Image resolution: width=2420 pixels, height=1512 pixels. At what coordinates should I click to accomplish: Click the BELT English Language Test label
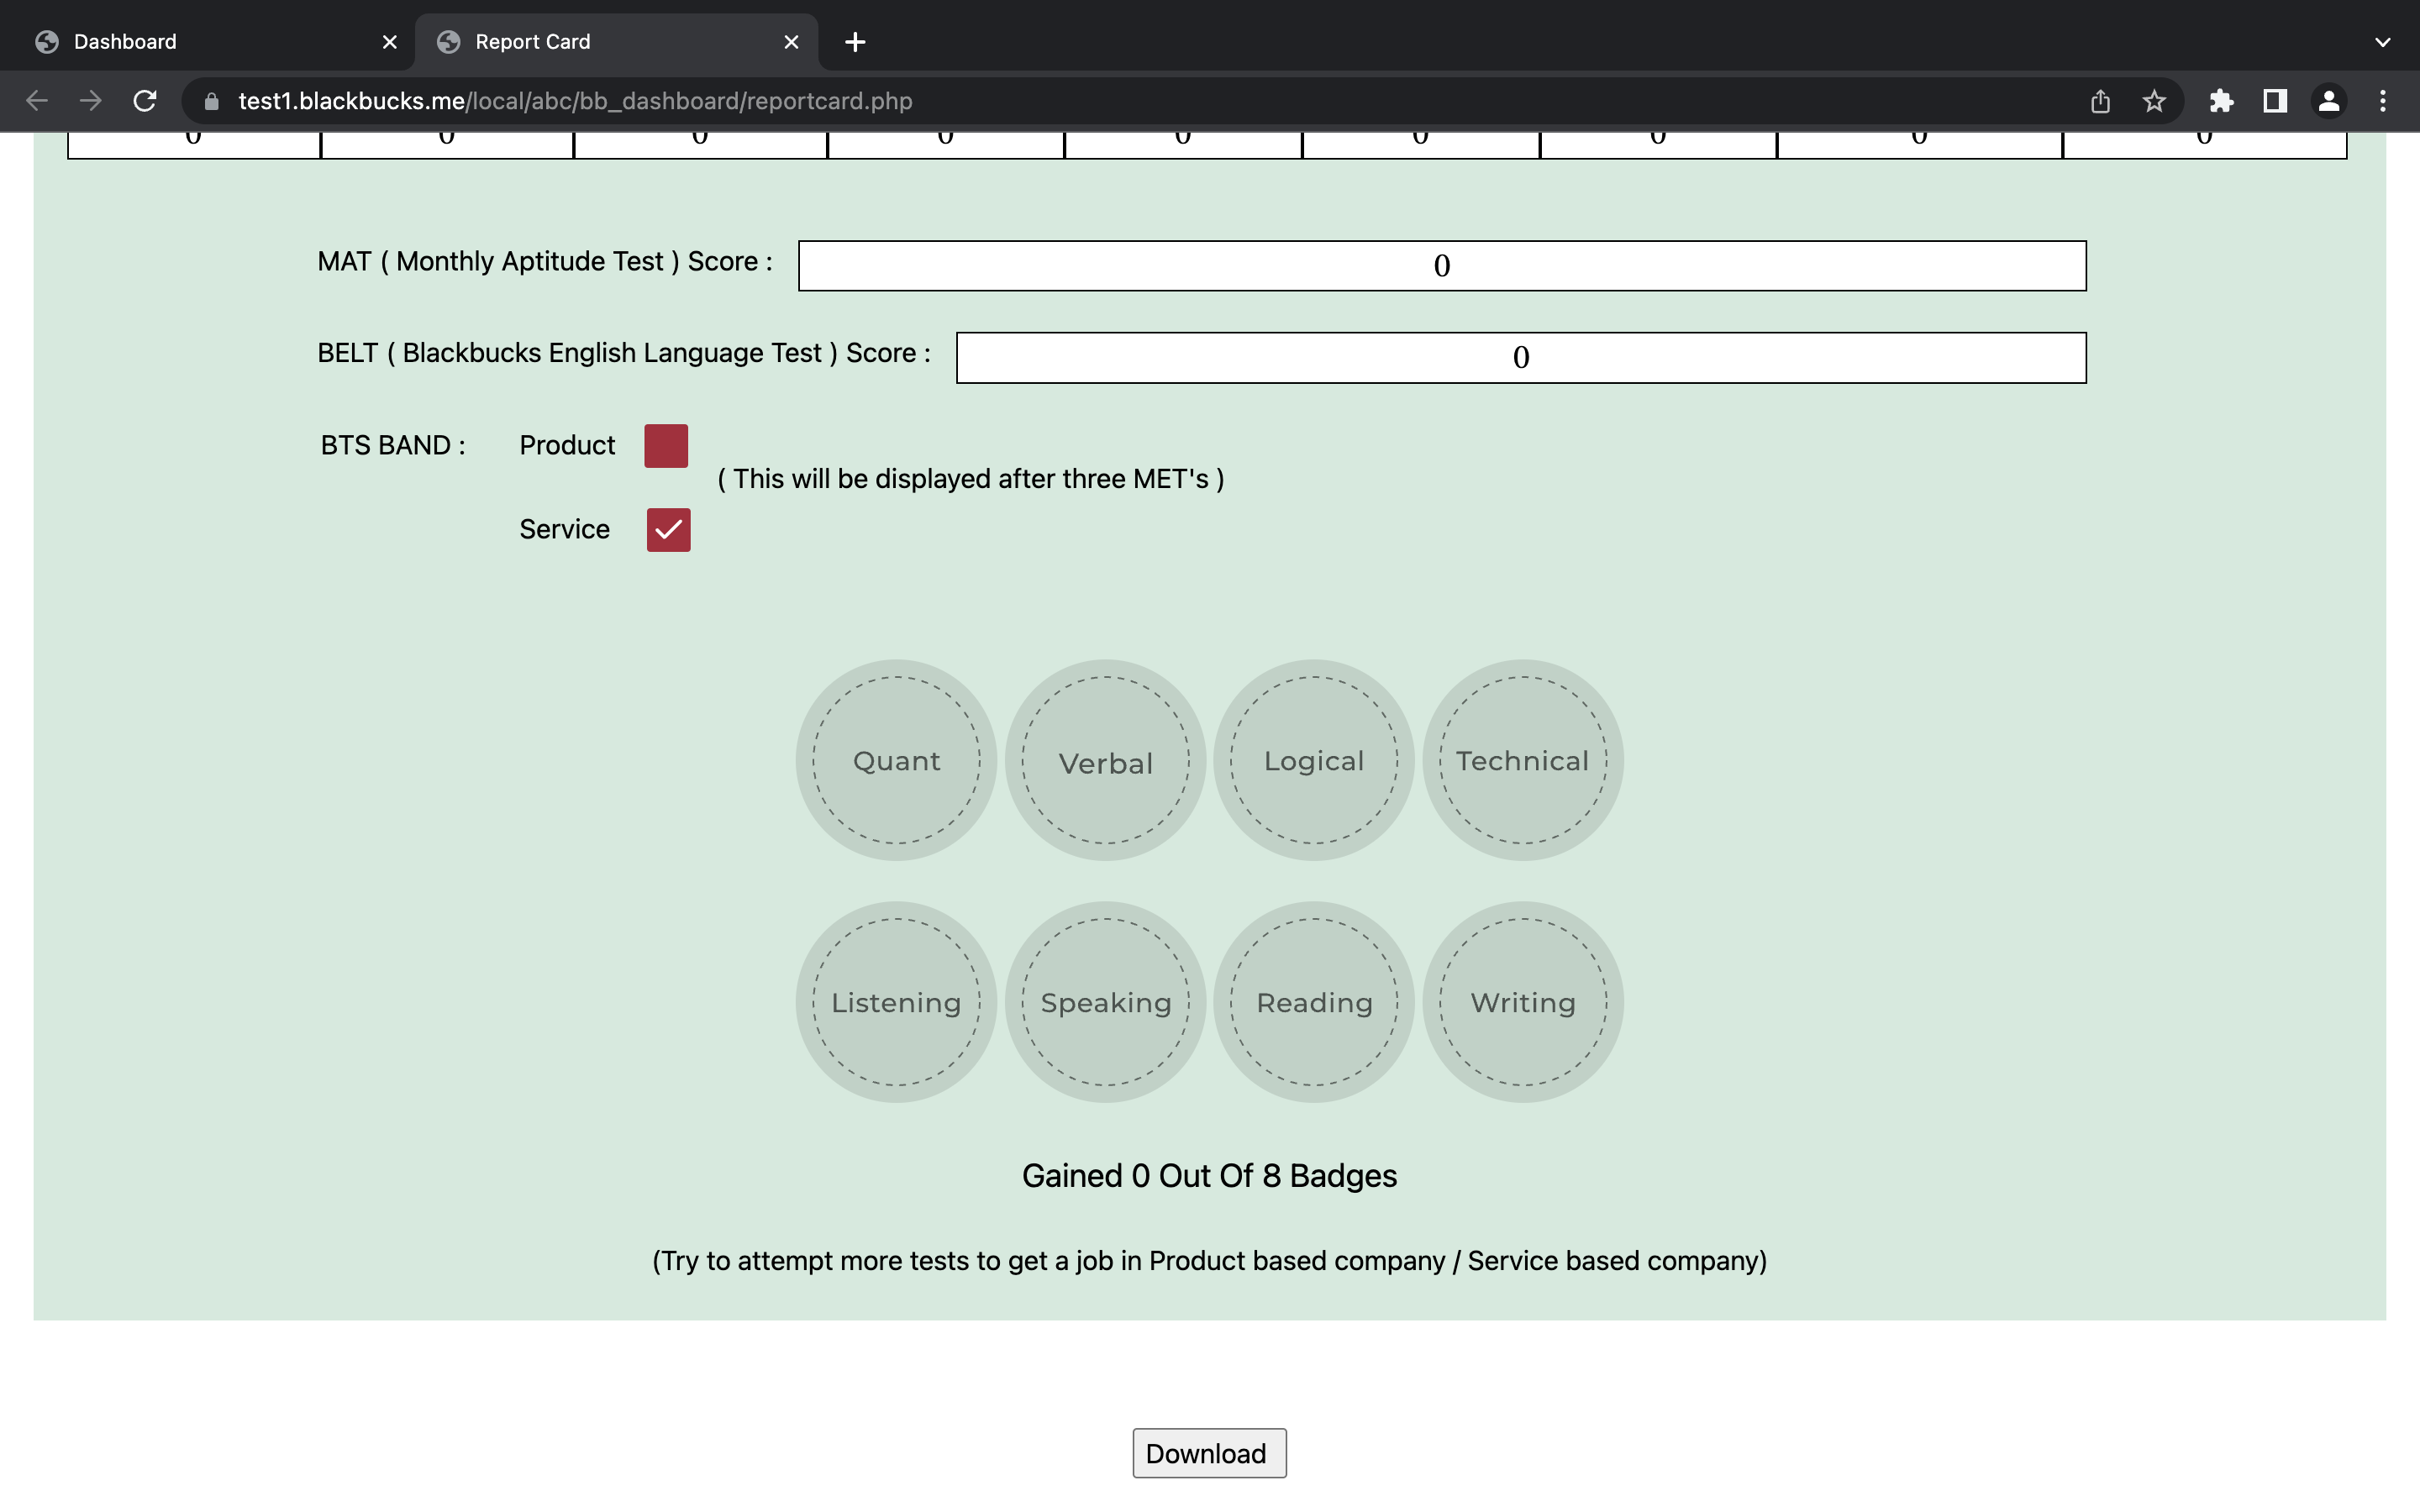(624, 353)
